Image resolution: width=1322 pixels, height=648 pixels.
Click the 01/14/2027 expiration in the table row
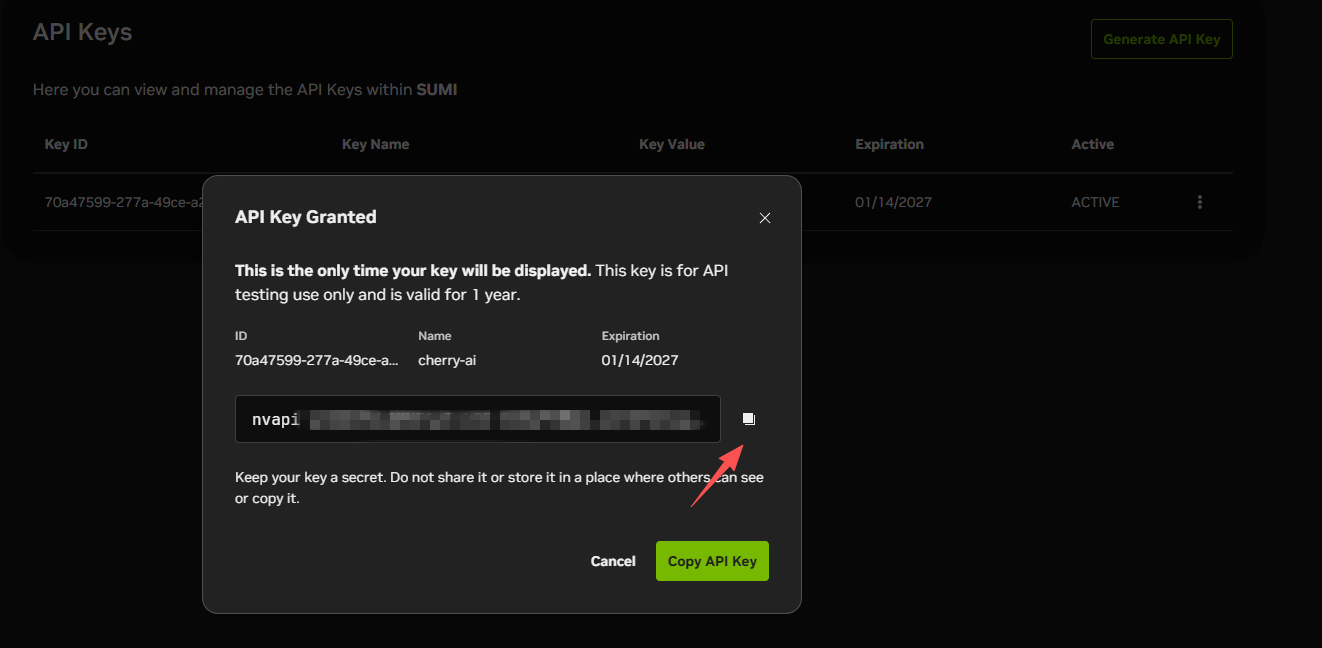893,202
